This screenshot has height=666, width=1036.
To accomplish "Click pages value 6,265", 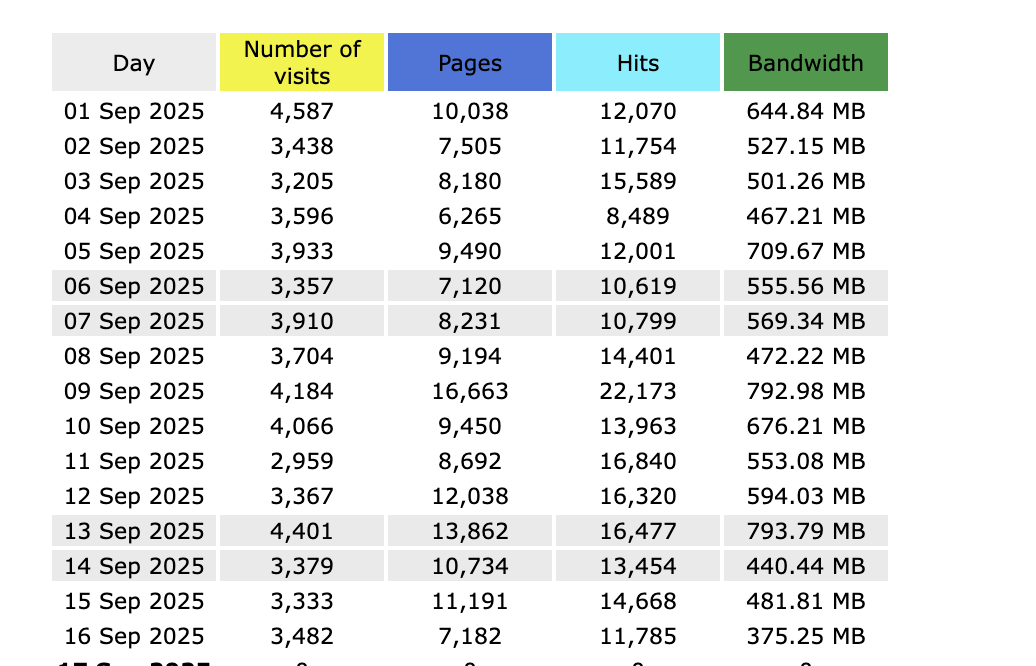I will tap(470, 216).
